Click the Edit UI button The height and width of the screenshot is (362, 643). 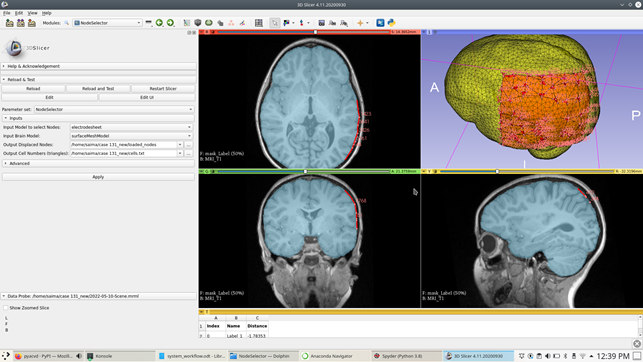pos(147,97)
